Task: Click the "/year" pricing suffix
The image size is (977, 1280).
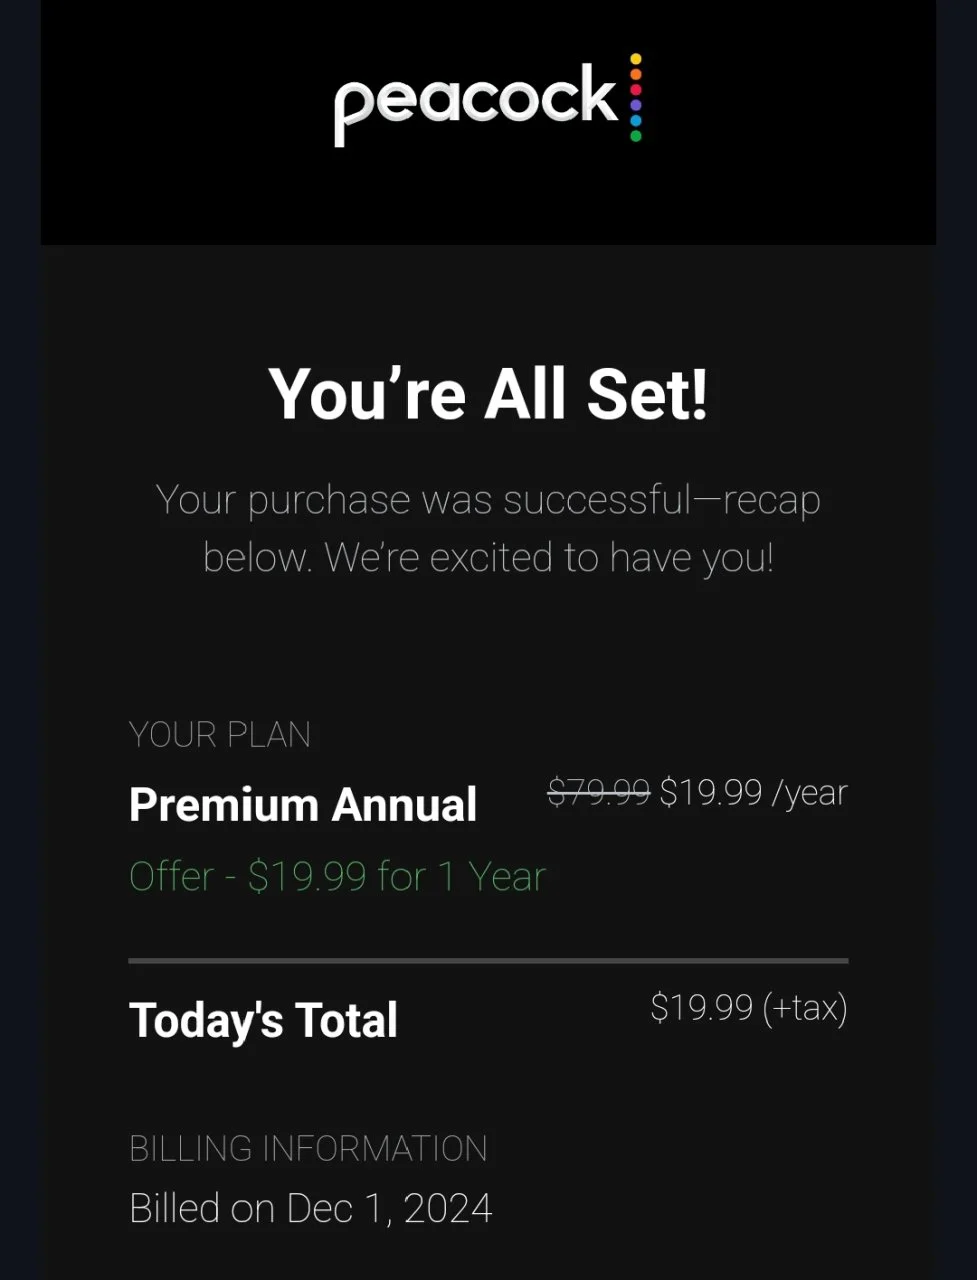Action: tap(809, 793)
